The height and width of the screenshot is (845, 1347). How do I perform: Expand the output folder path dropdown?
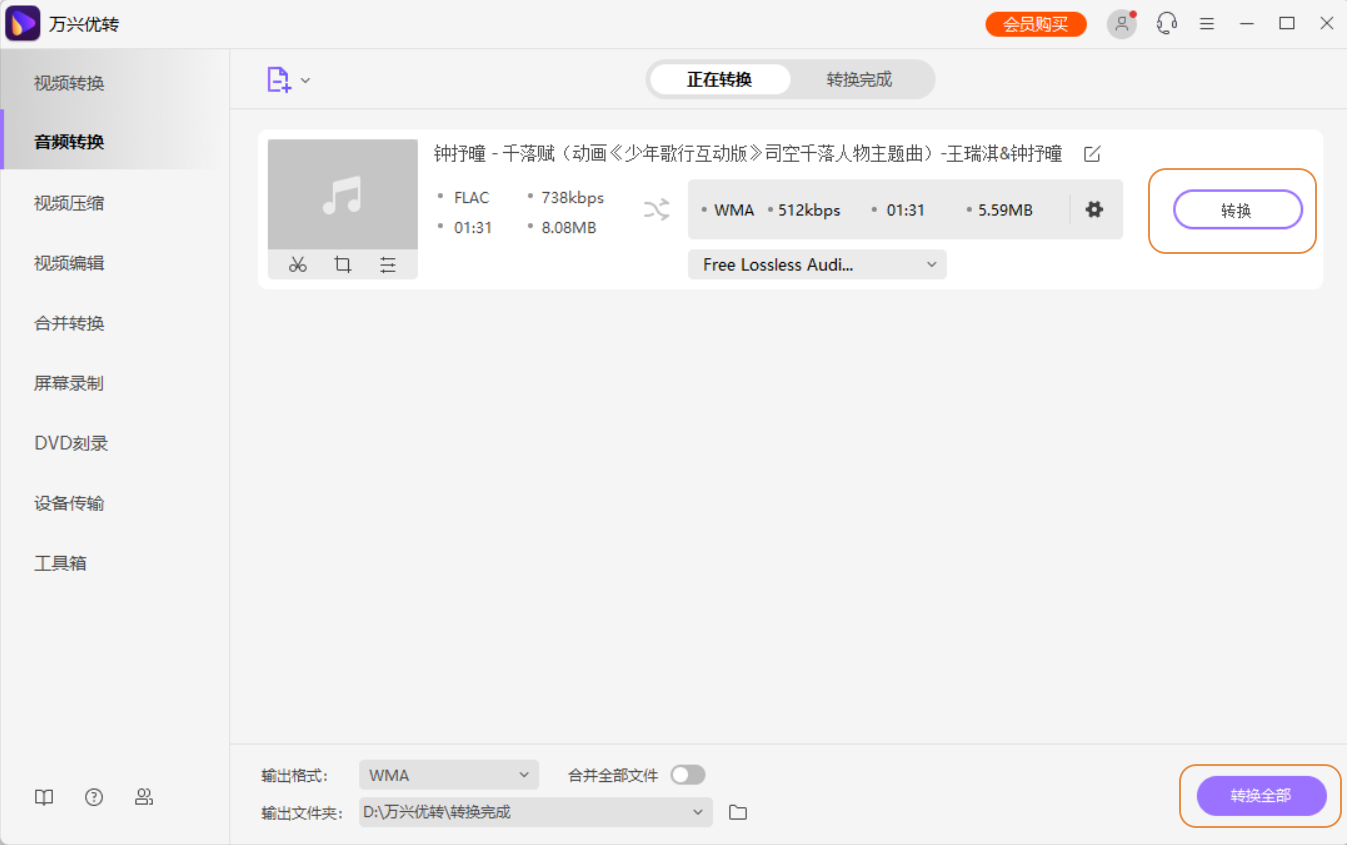click(x=699, y=812)
